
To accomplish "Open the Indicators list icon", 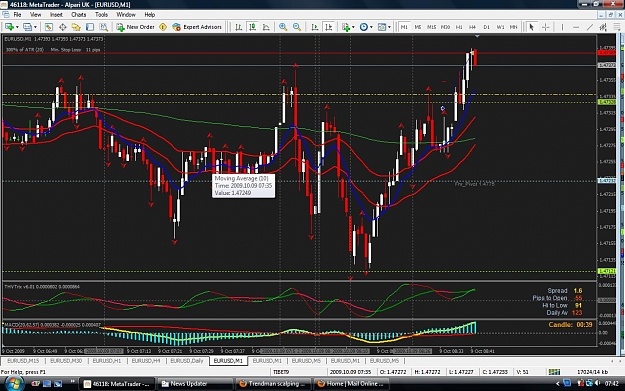I will (x=345, y=27).
